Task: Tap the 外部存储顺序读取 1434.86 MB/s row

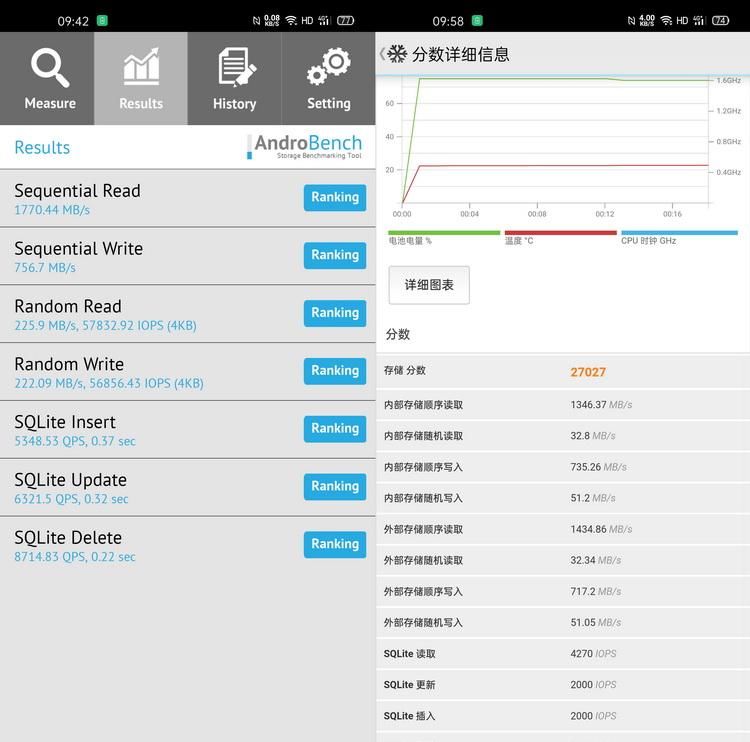Action: pyautogui.click(x=562, y=529)
